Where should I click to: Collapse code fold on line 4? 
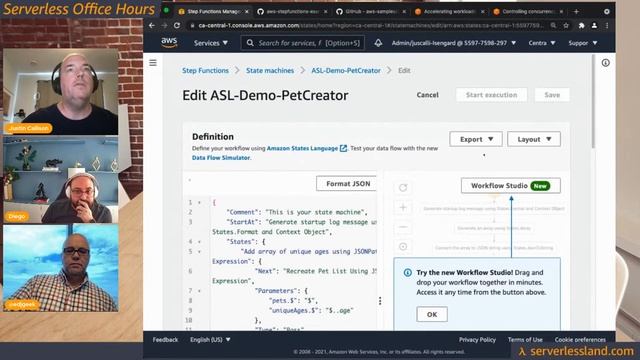(200, 242)
